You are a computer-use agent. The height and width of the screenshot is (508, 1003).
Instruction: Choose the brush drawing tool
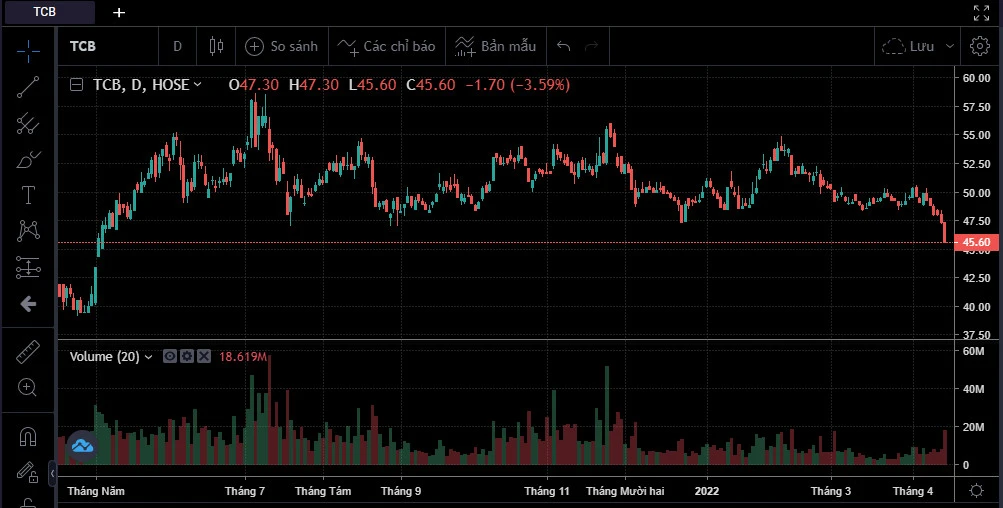coord(28,160)
